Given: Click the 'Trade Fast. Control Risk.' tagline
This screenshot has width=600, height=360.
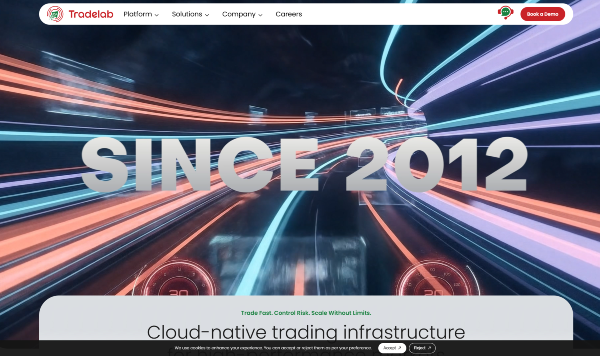Looking at the screenshot, I should tap(306, 313).
